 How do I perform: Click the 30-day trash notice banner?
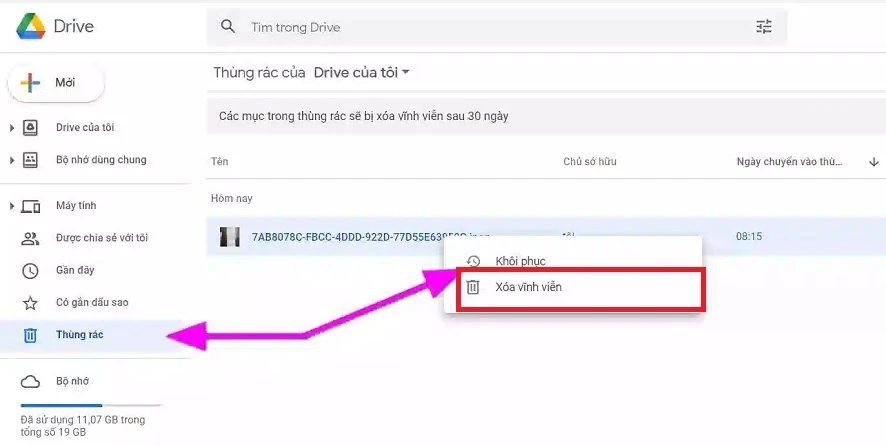point(546,116)
